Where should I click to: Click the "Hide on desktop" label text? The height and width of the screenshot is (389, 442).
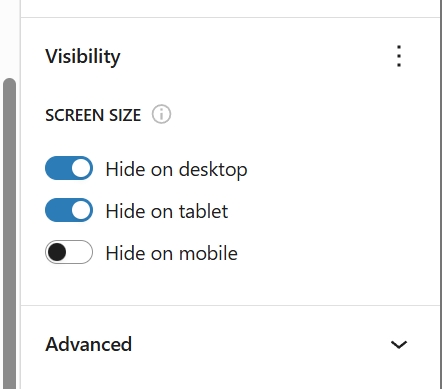pyautogui.click(x=176, y=170)
